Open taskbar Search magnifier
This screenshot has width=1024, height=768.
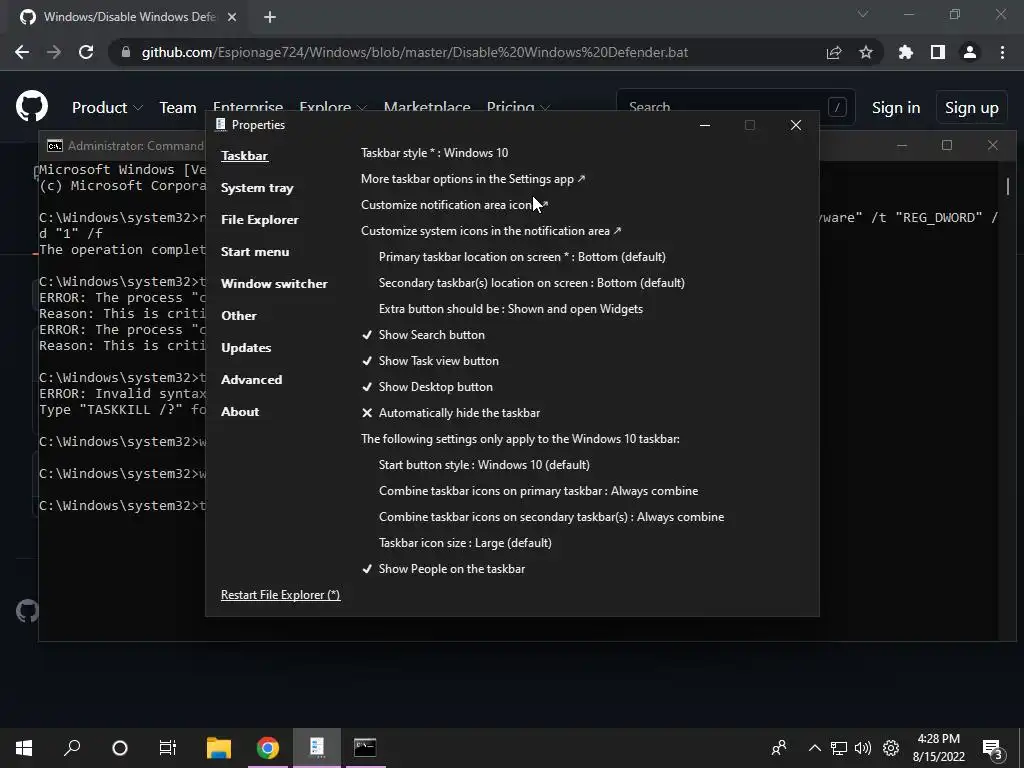click(72, 748)
